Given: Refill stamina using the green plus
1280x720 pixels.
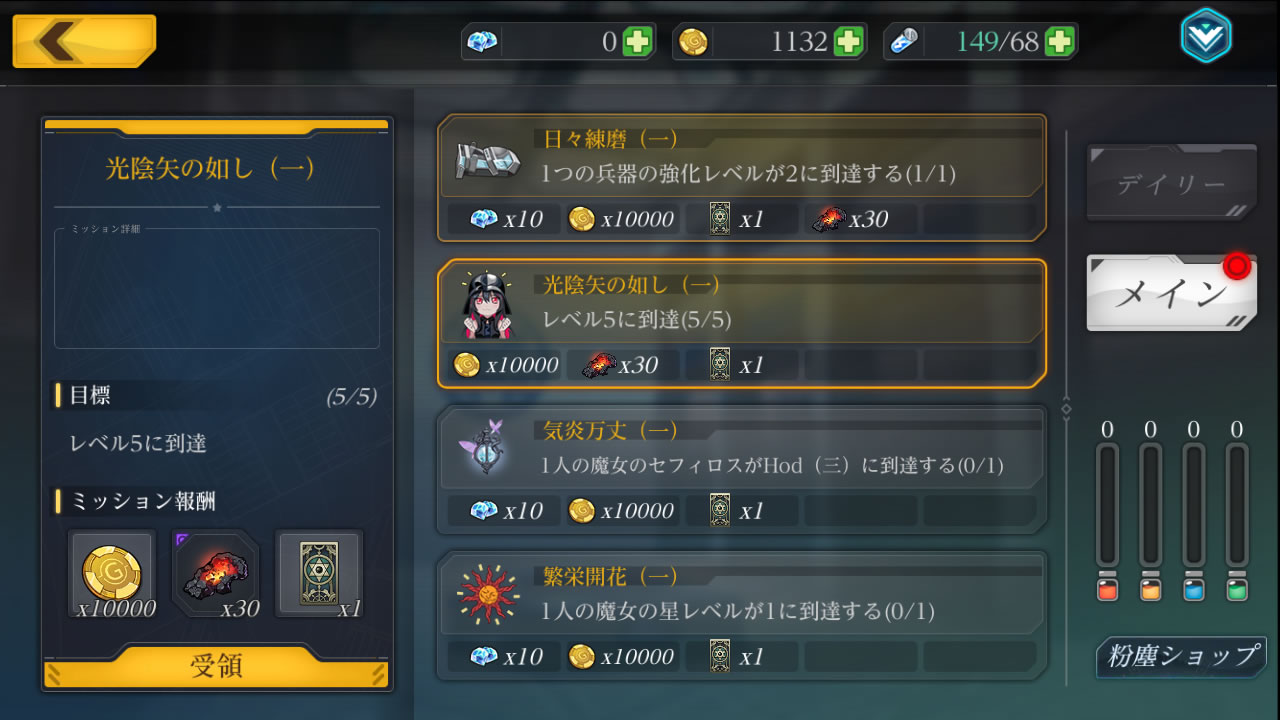Looking at the screenshot, I should click(x=1059, y=42).
